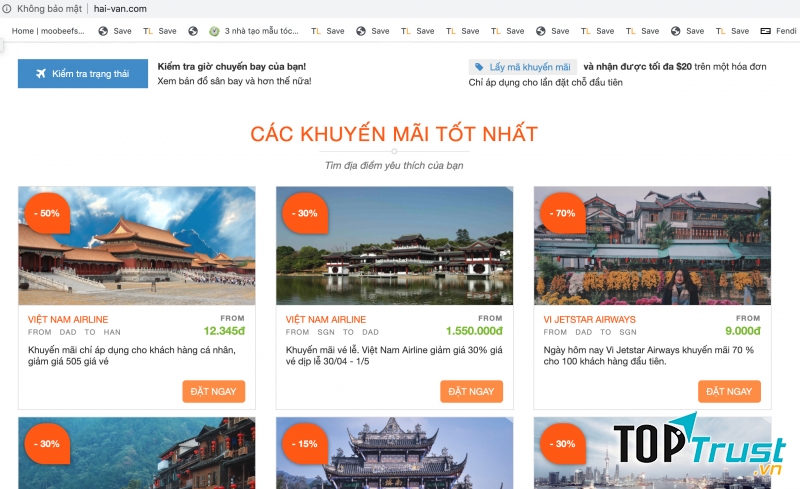This screenshot has height=489, width=800.
Task: Click the green favicon of the '3 nhà tạo mẫu tóc' bookmark
Action: [x=214, y=31]
